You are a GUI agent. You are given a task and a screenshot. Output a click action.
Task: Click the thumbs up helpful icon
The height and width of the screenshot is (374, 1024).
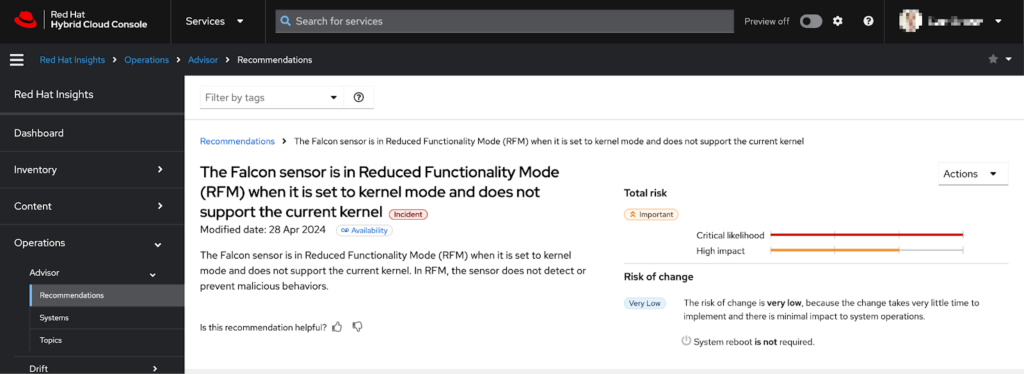(x=337, y=326)
